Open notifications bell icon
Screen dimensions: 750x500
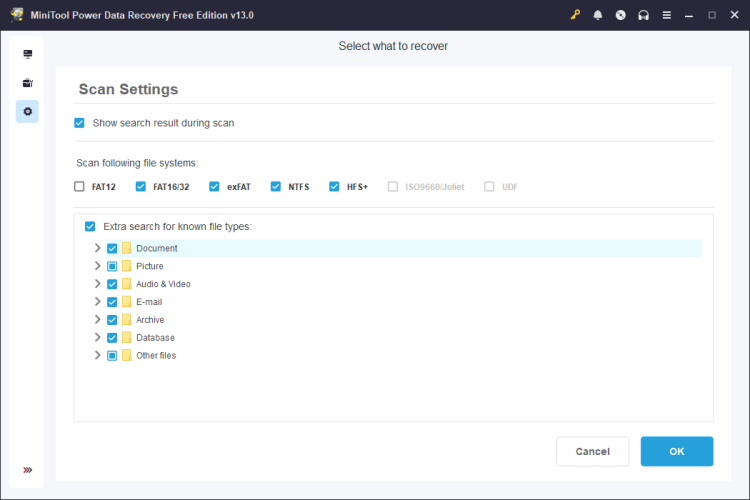597,15
